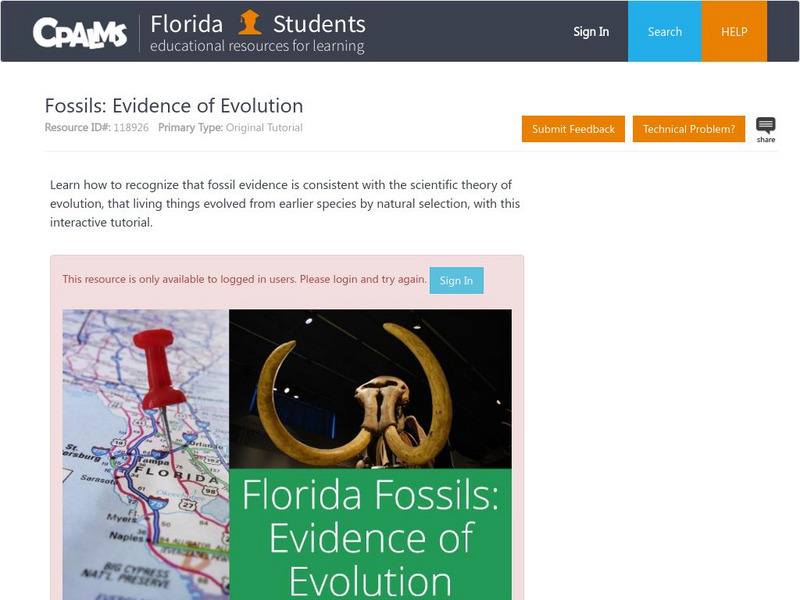
Task: Click the logged-in-users-only alert message
Action: click(x=244, y=279)
